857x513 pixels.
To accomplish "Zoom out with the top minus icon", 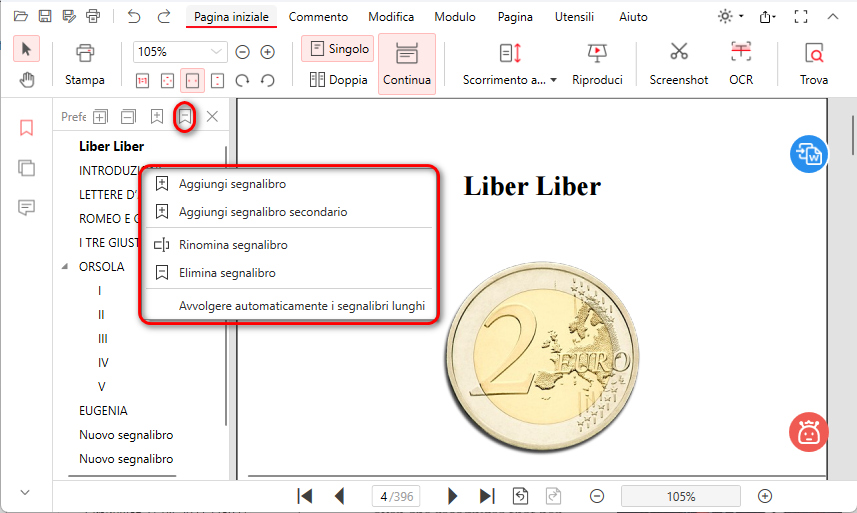I will click(x=242, y=52).
